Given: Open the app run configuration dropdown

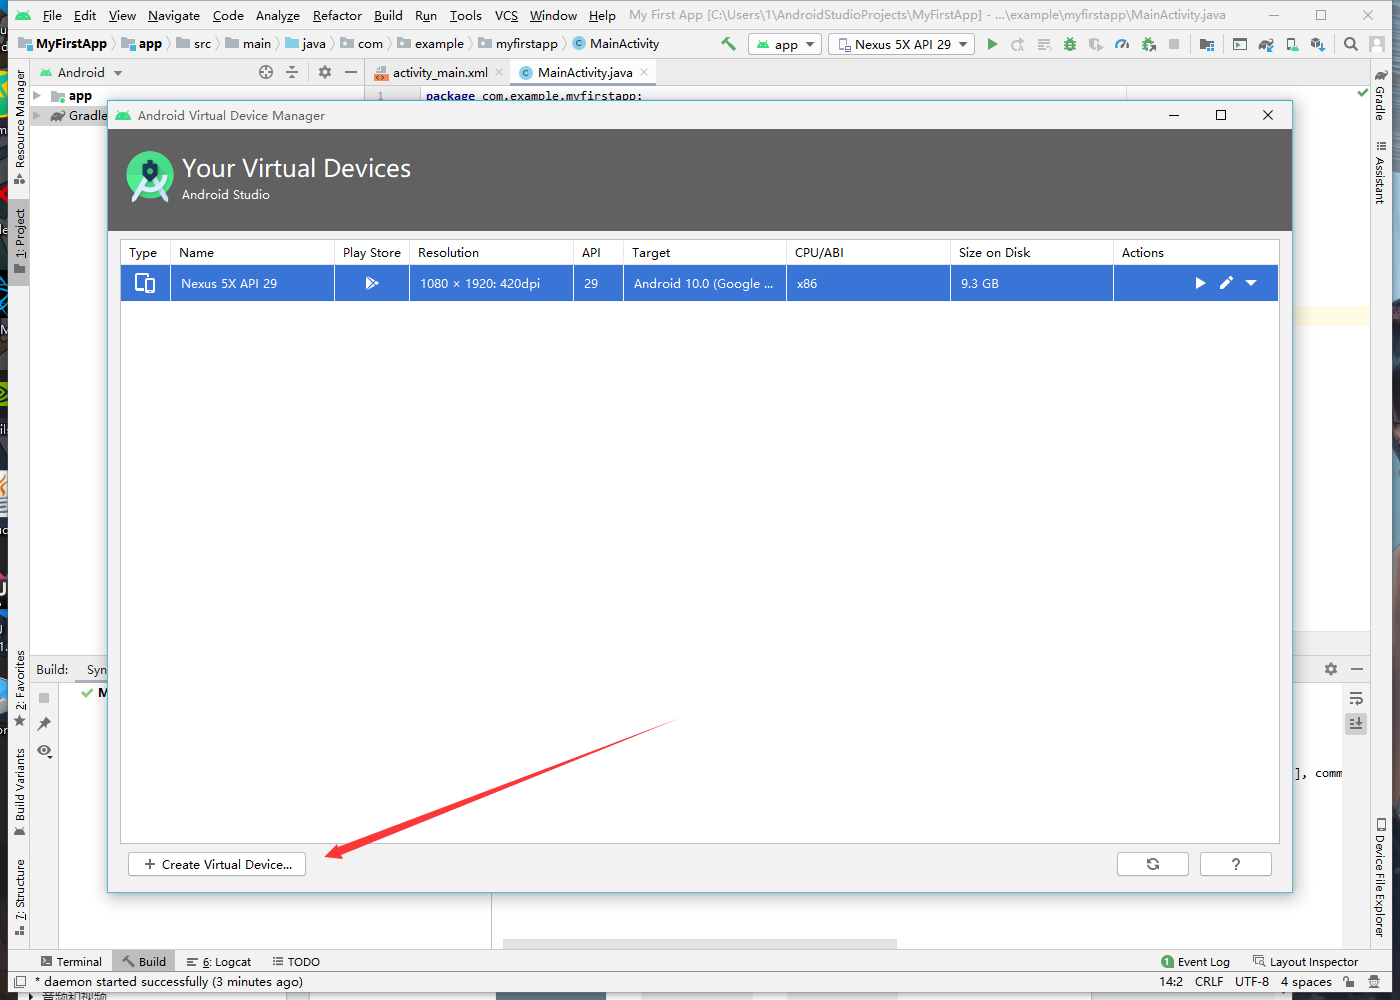Looking at the screenshot, I should tap(785, 44).
